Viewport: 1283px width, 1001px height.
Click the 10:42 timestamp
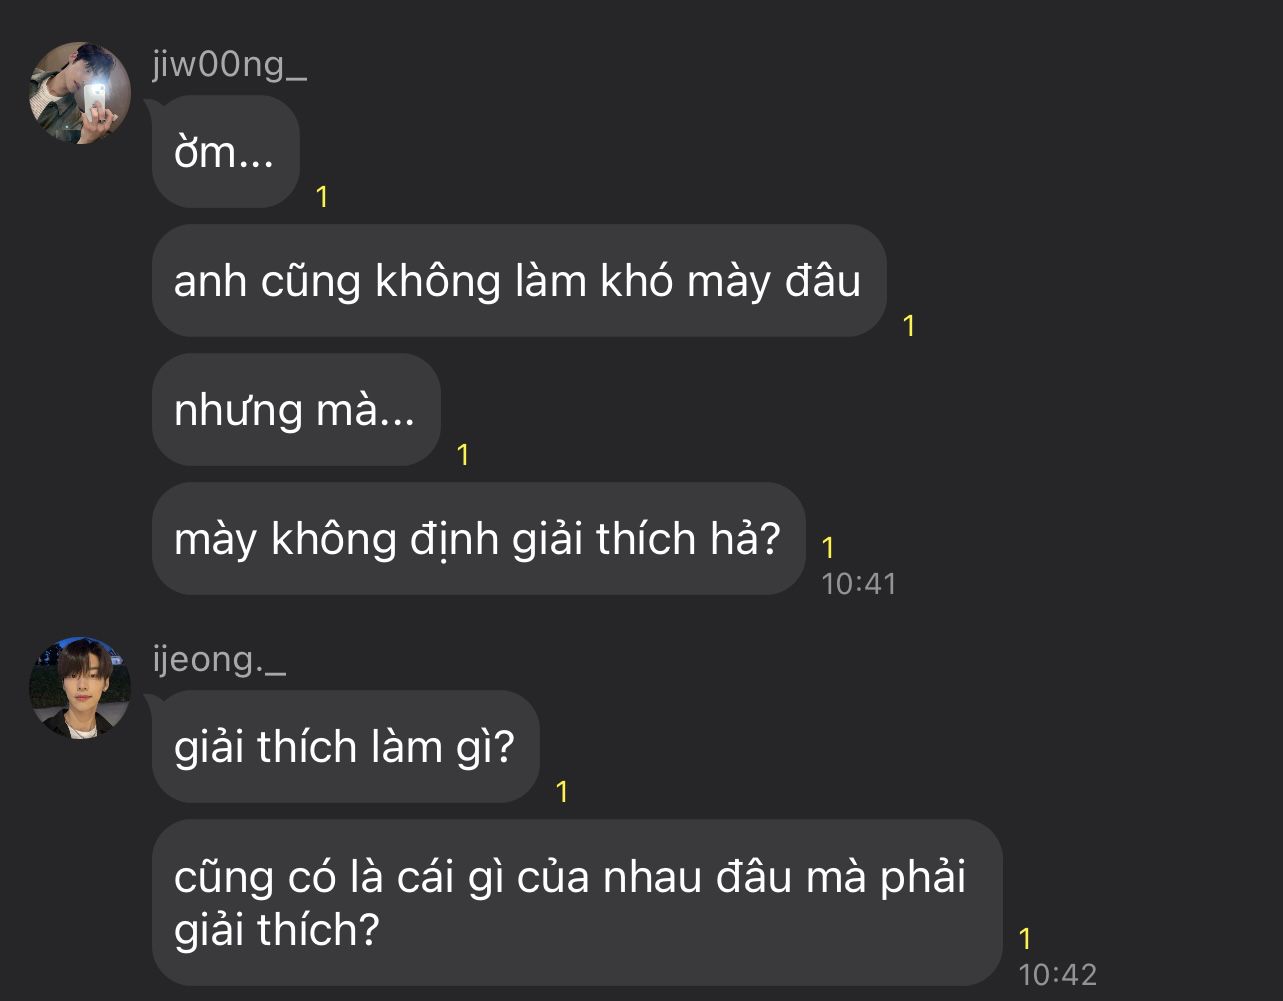click(x=1057, y=974)
